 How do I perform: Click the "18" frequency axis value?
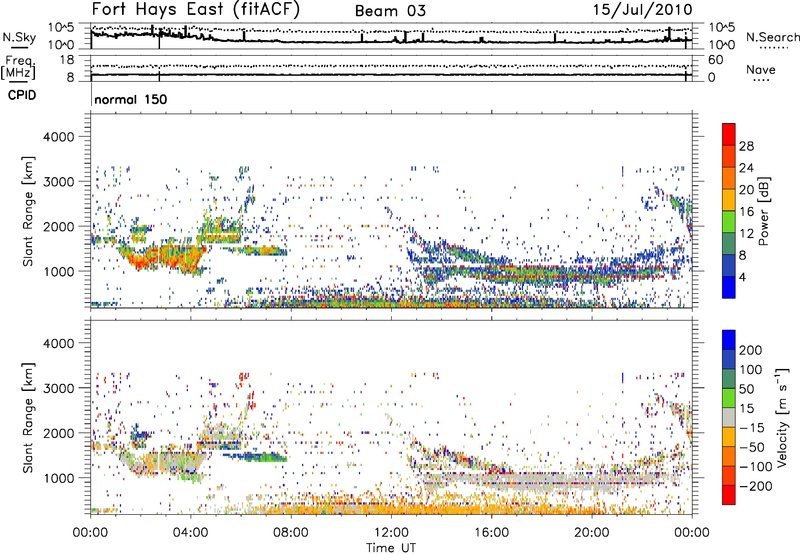(67, 60)
